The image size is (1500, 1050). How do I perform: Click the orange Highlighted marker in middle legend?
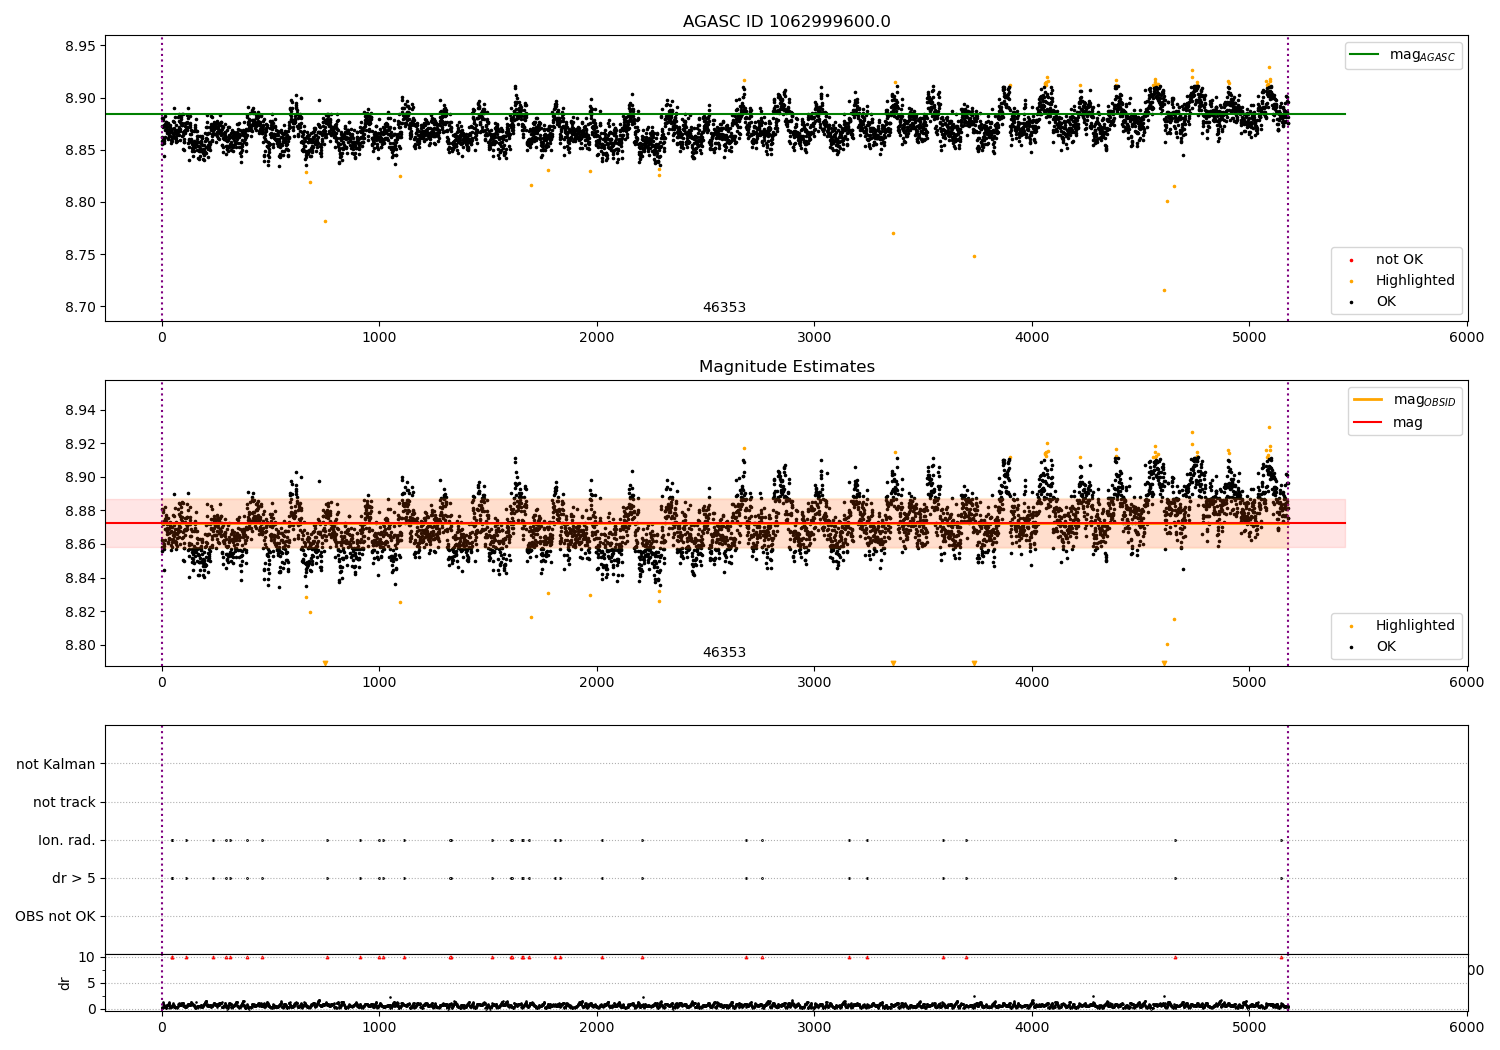(1351, 626)
